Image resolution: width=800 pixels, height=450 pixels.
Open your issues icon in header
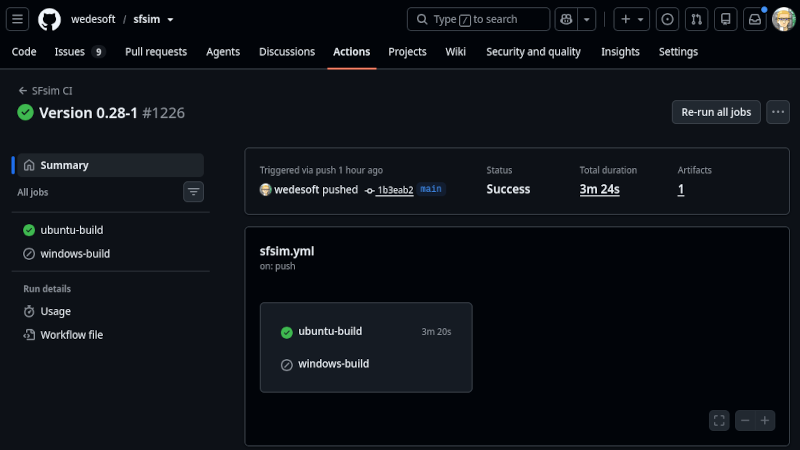[x=667, y=19]
